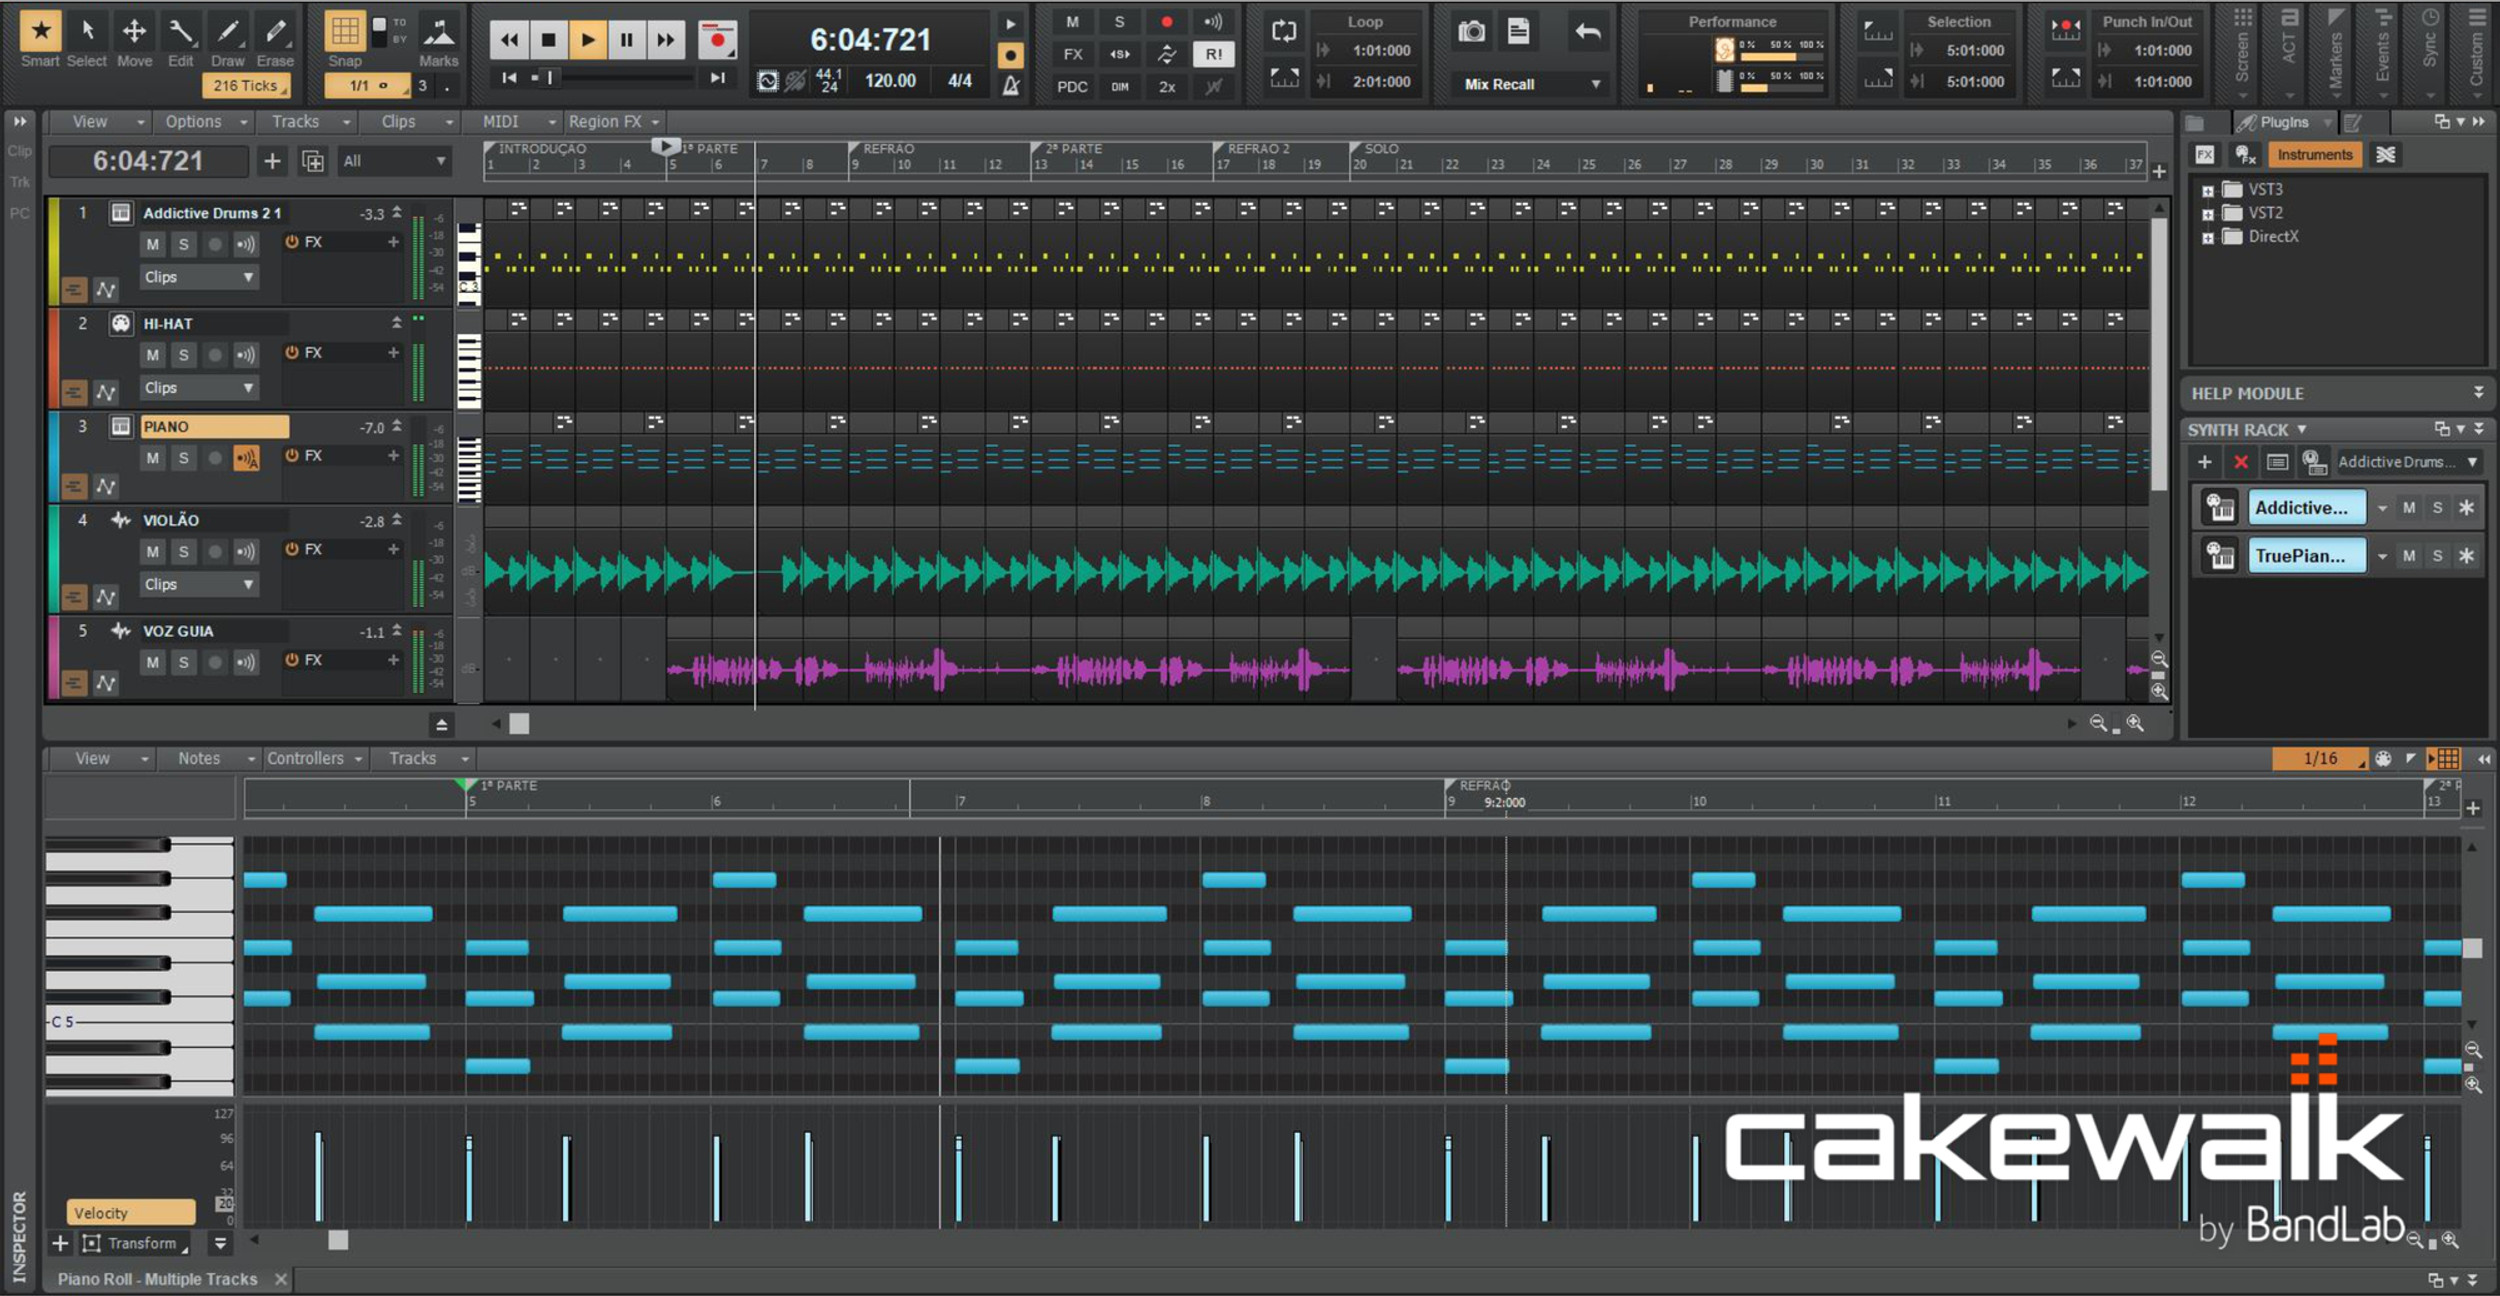The height and width of the screenshot is (1296, 2500).
Task: Arm the transport Record button
Action: click(x=717, y=40)
